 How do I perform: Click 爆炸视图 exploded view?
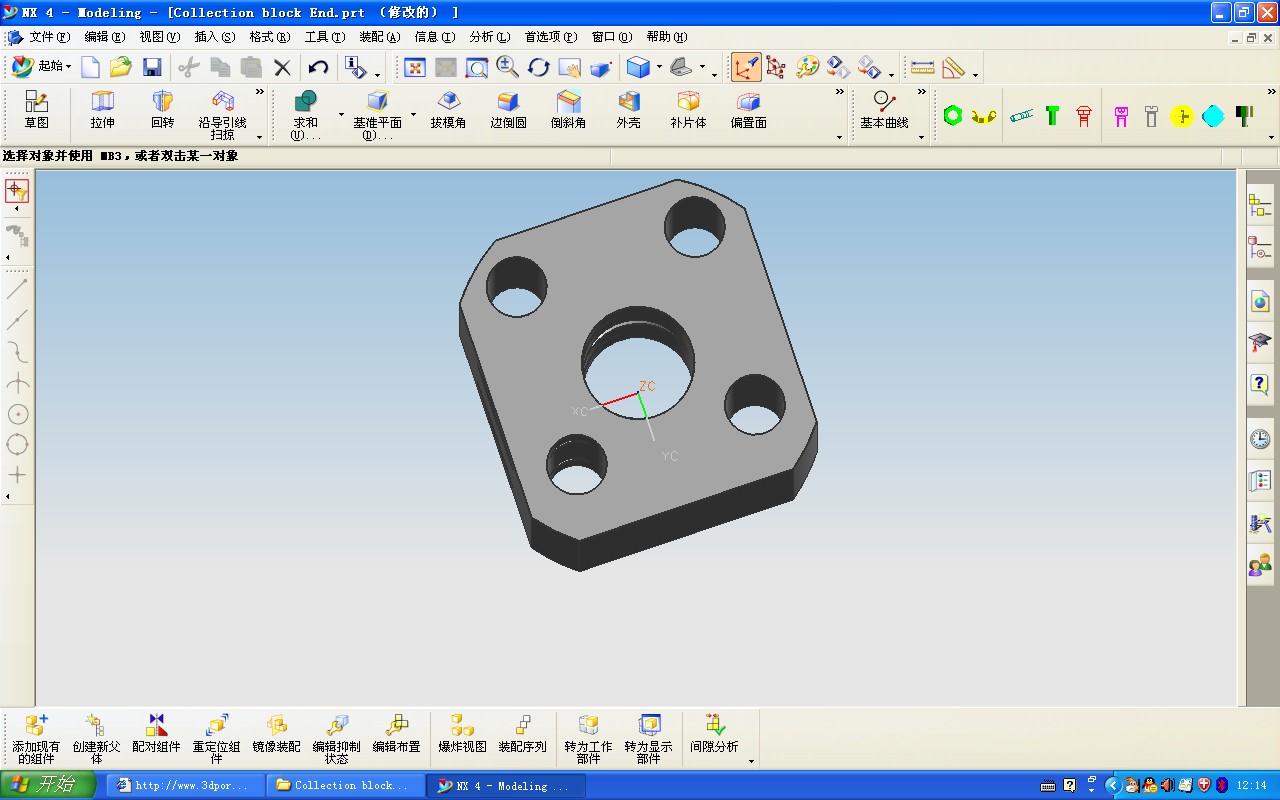462,734
